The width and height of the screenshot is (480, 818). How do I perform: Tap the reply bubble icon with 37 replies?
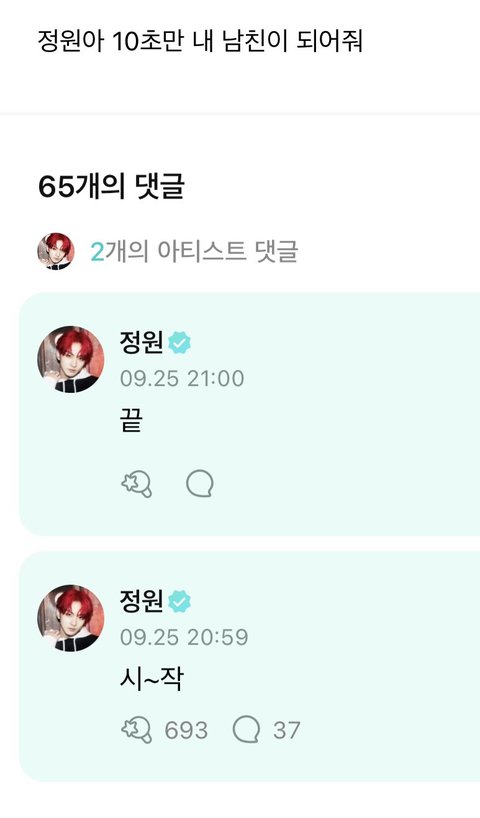point(246,730)
